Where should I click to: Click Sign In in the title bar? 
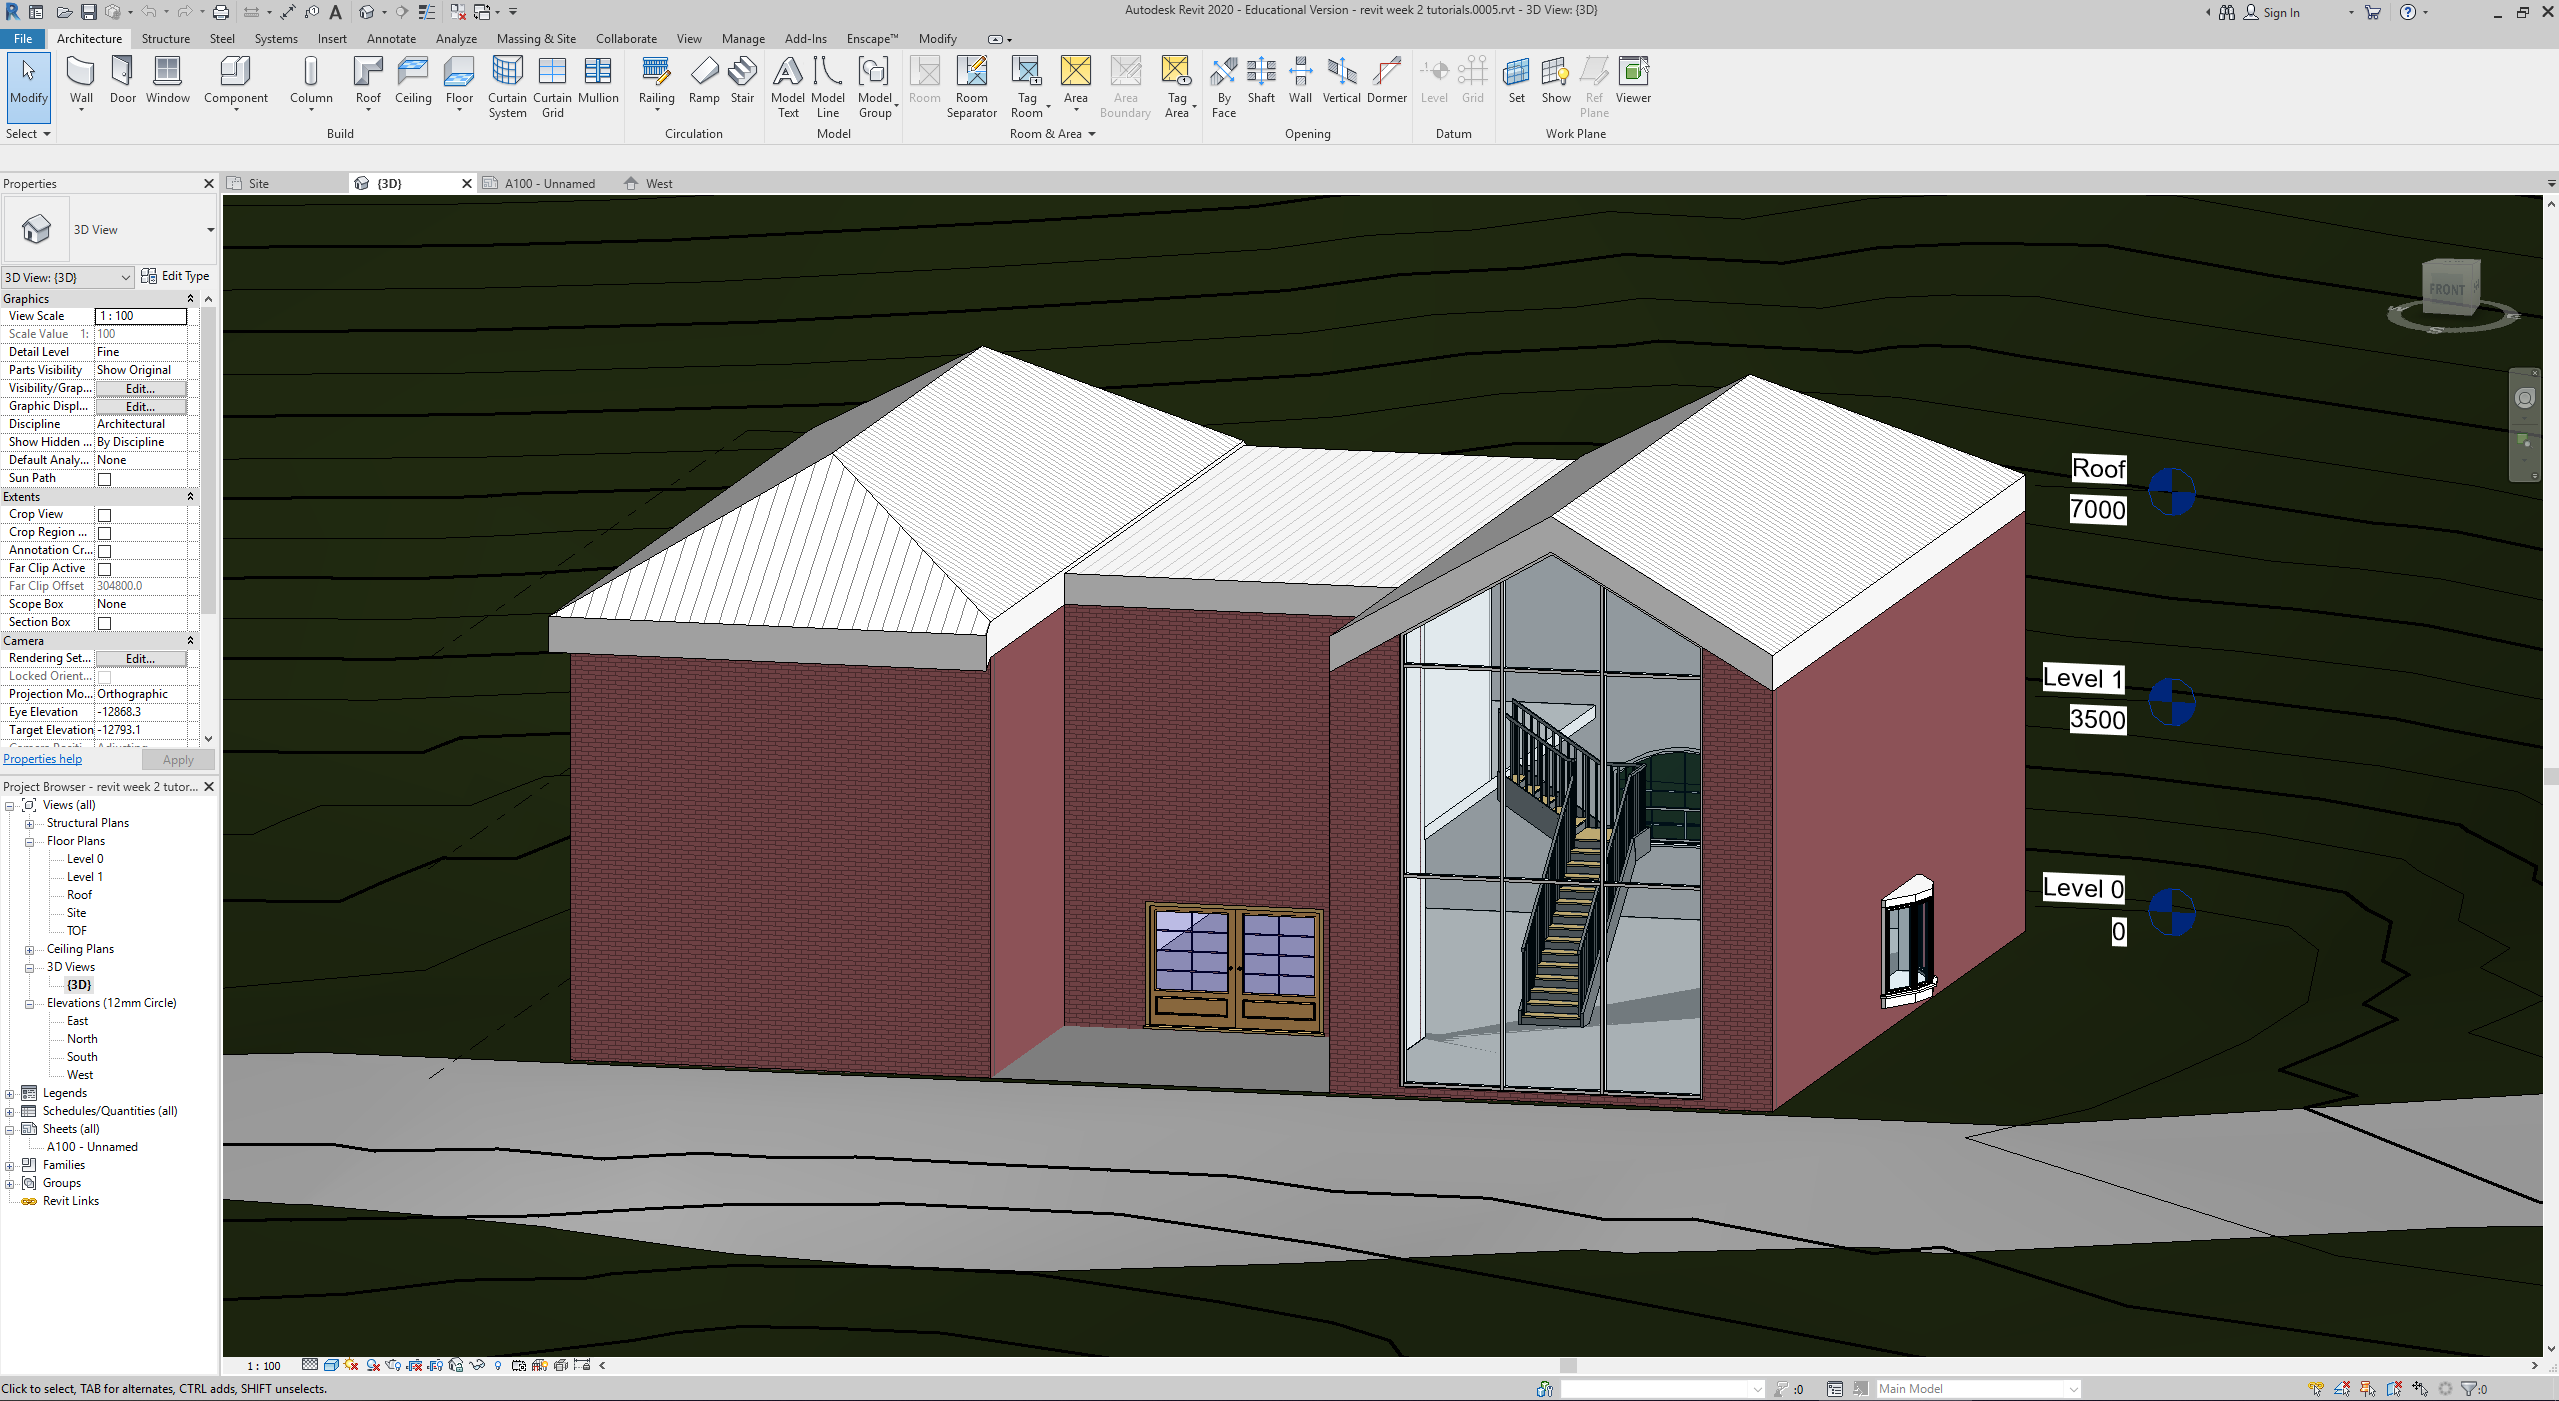[2281, 12]
